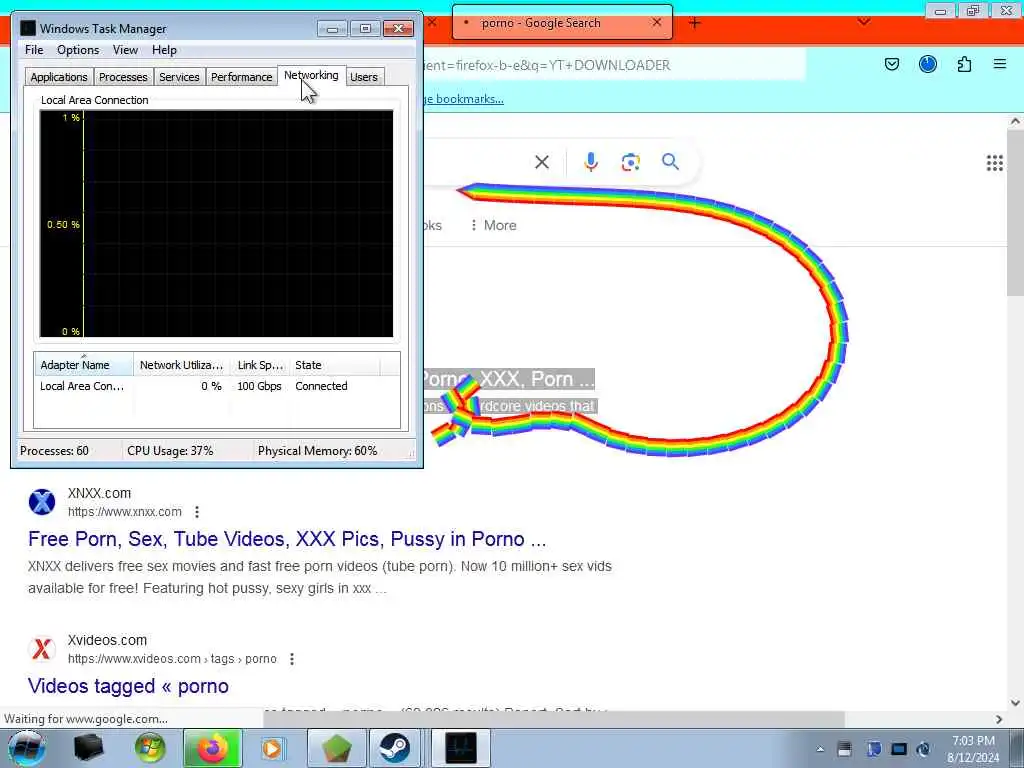Switch to the Applications tab in Task Manager
The height and width of the screenshot is (768, 1024).
[59, 77]
